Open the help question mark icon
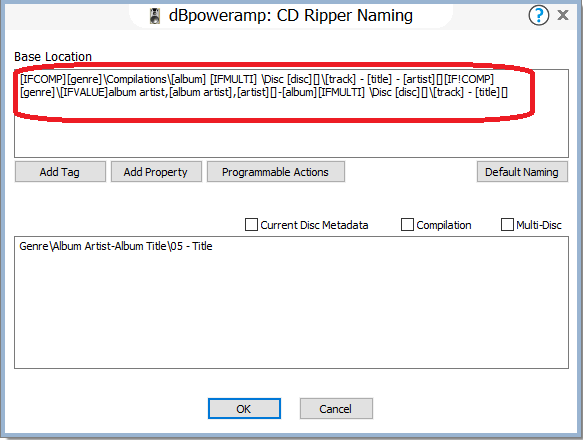Screen dimensions: 583x440 click(x=538, y=16)
